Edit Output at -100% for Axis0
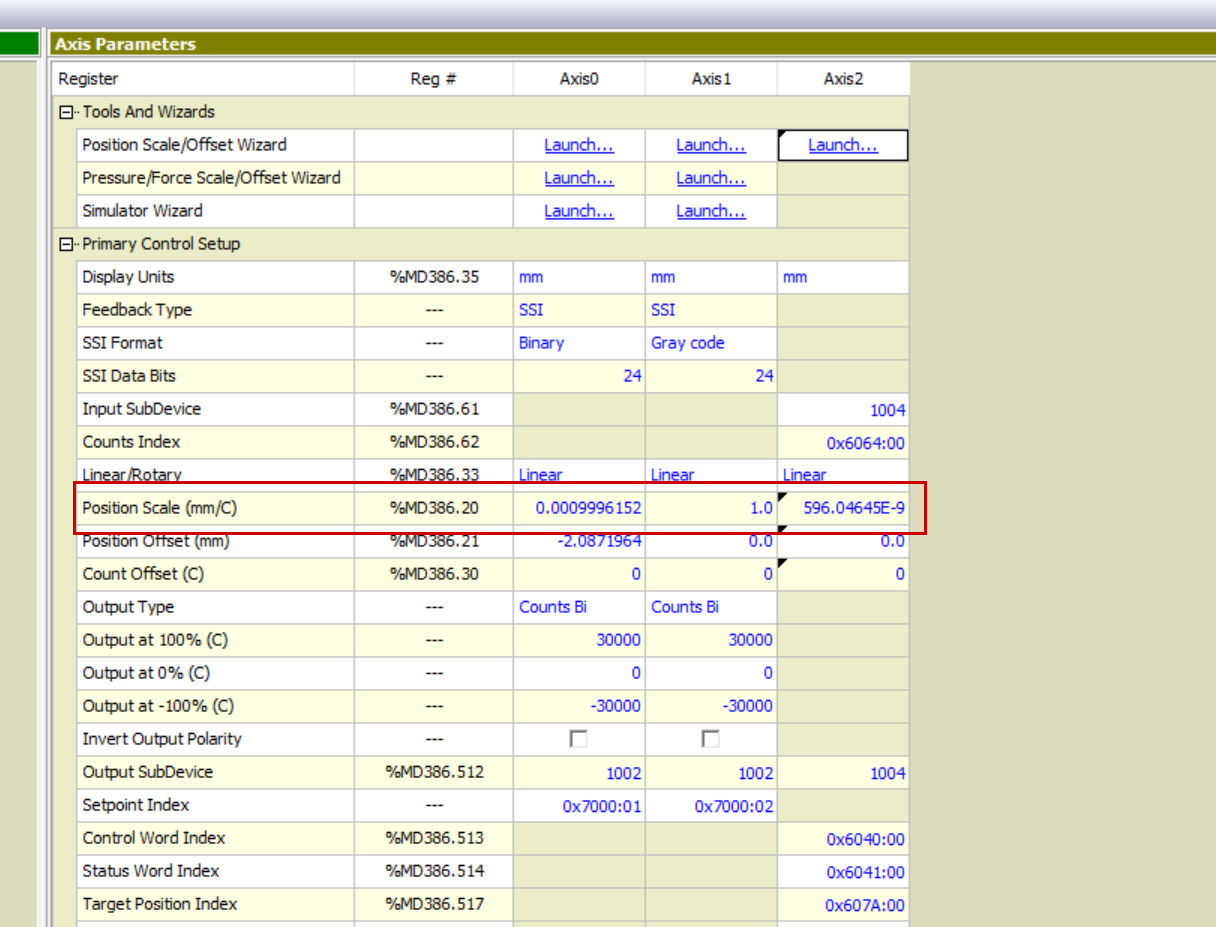 click(x=579, y=706)
